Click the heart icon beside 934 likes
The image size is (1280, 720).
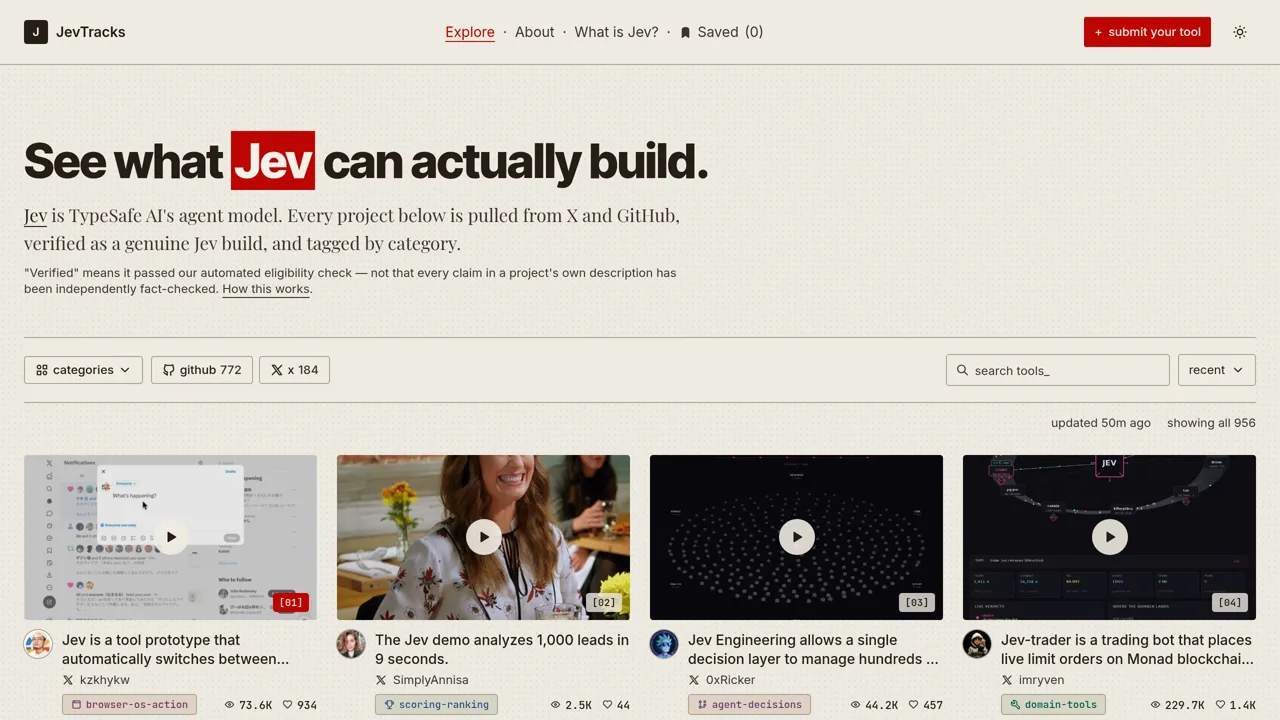click(287, 705)
